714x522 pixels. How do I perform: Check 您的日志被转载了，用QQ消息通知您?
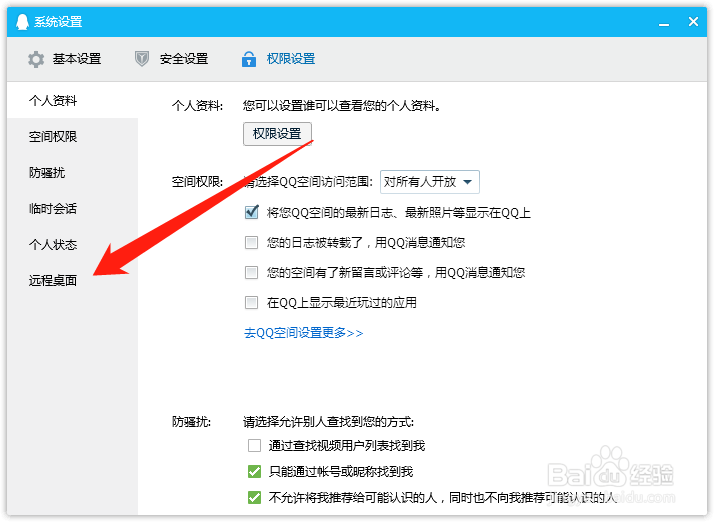click(251, 242)
